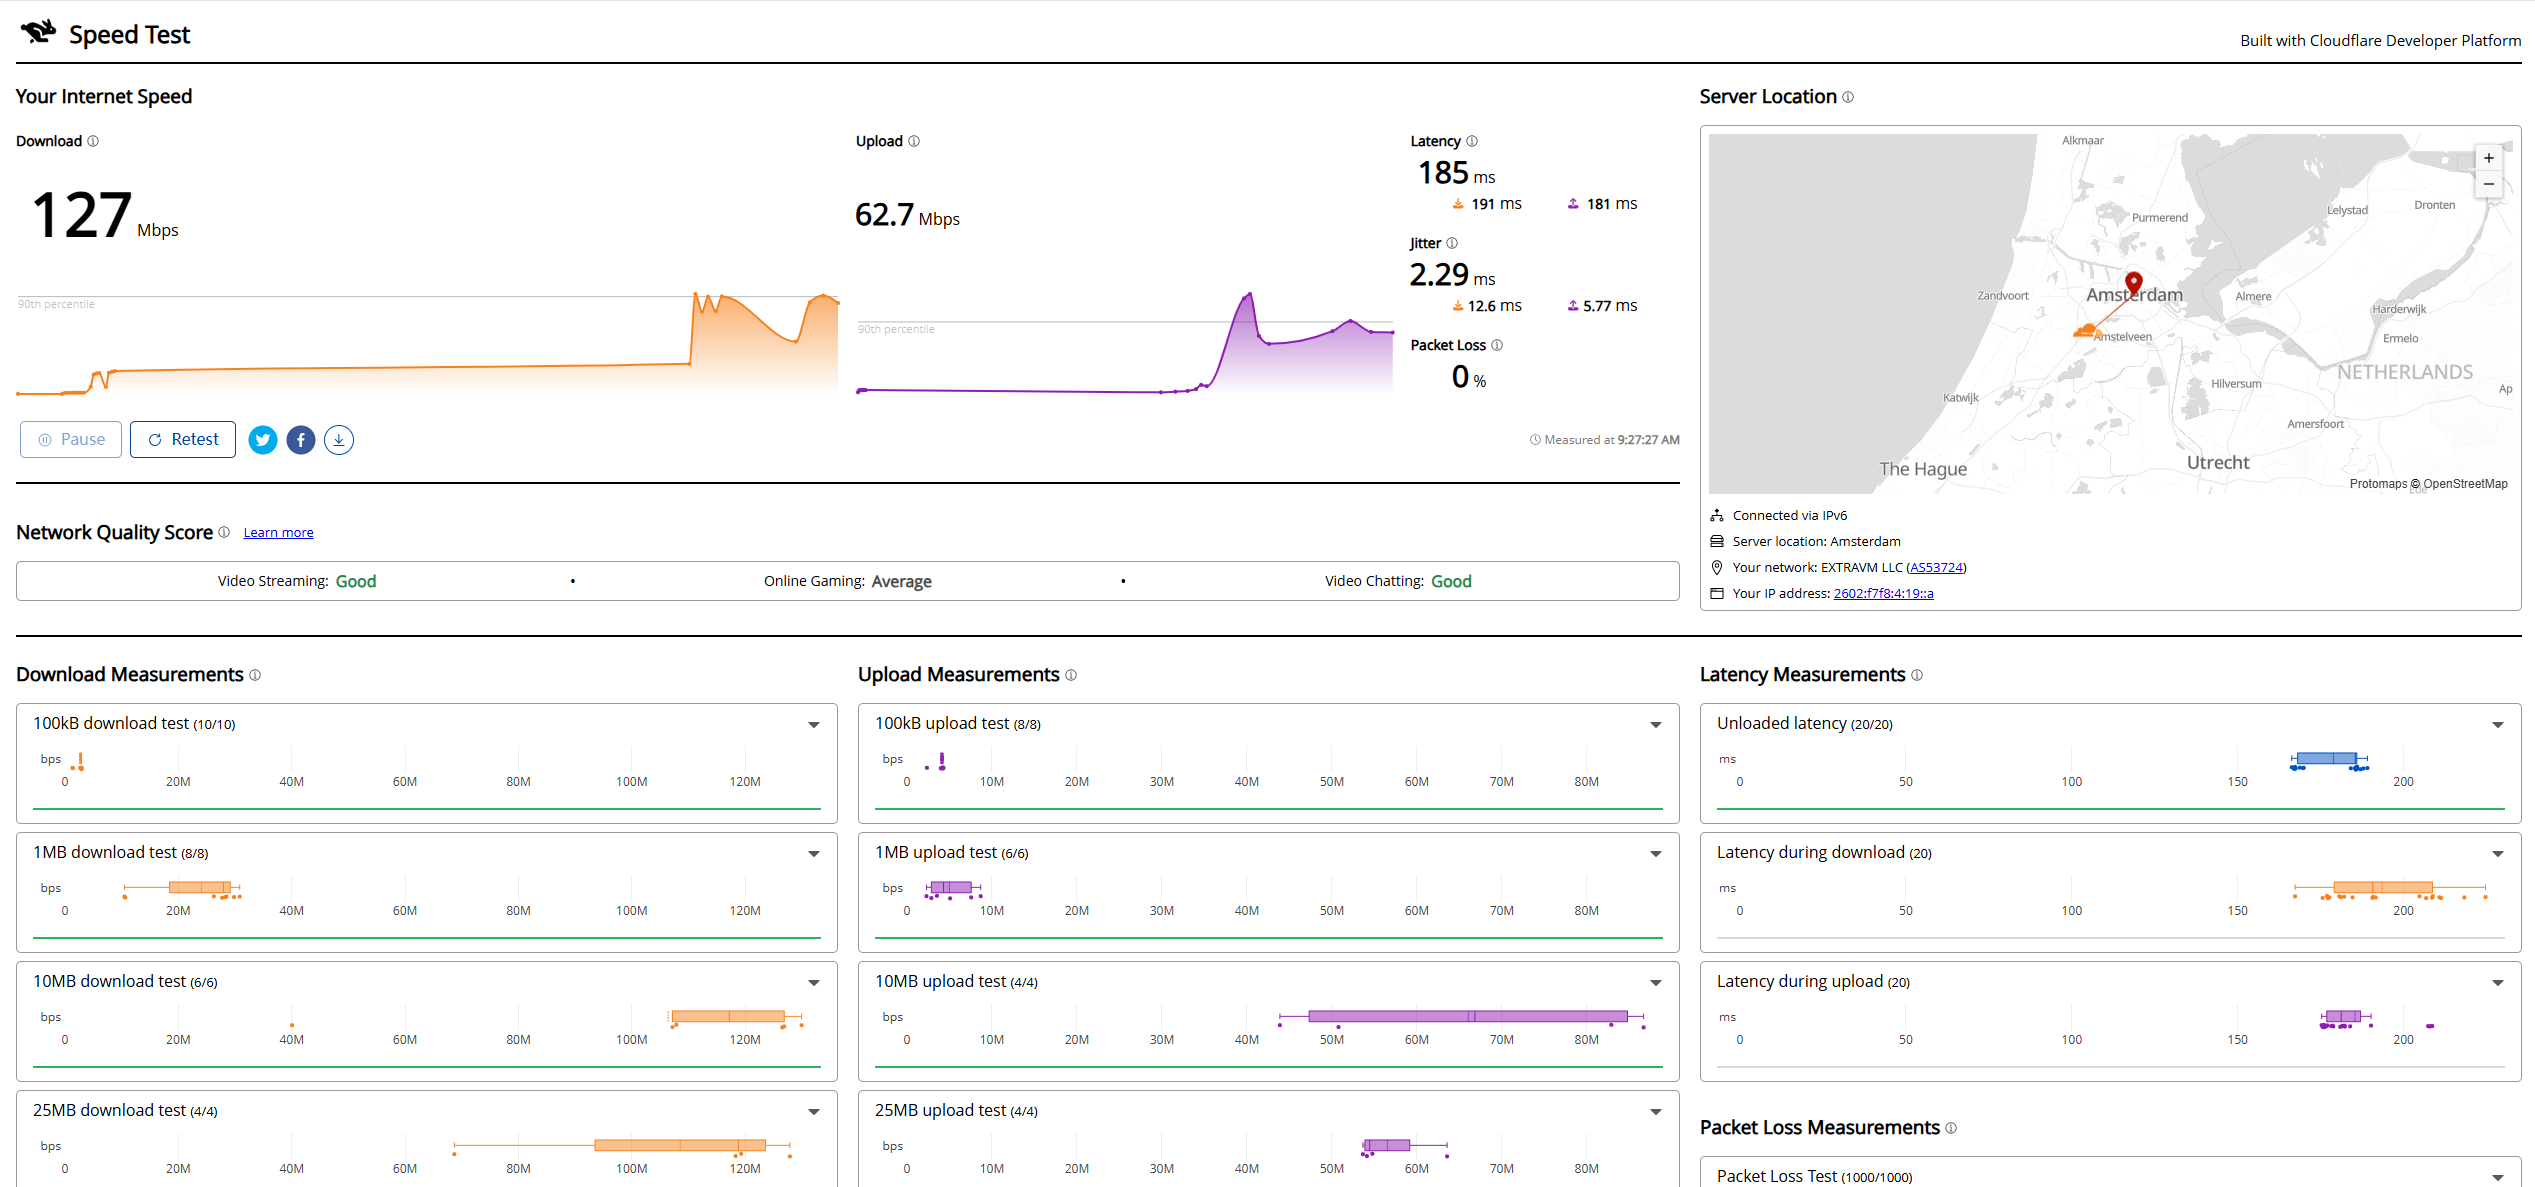The image size is (2535, 1187).
Task: Zoom in on the server map
Action: point(2488,158)
